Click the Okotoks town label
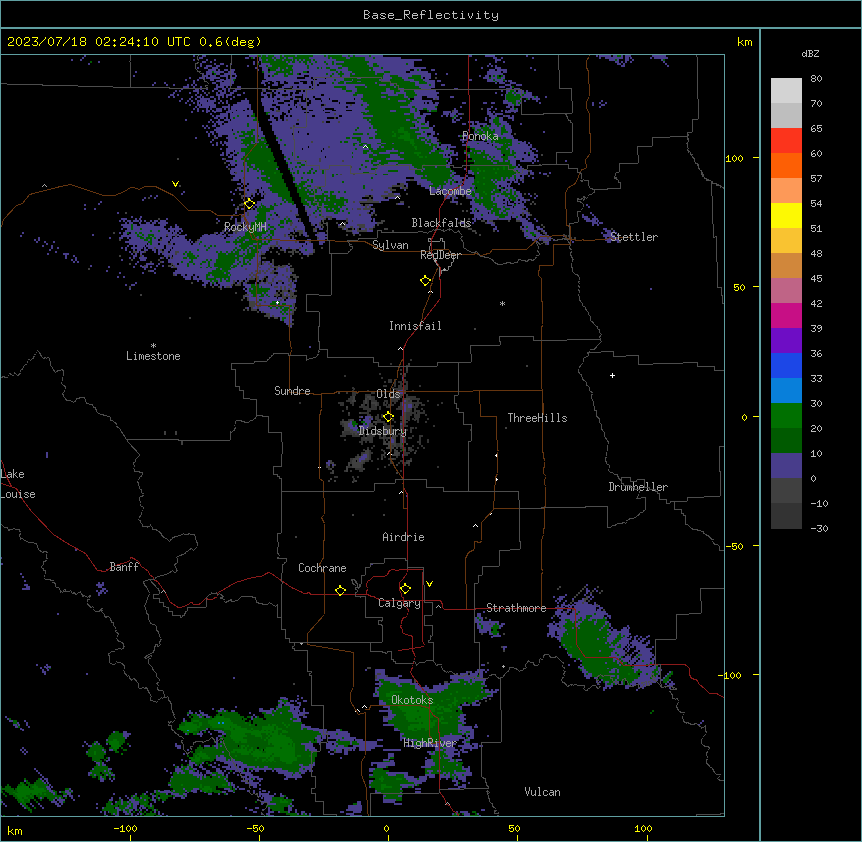This screenshot has width=862, height=842. click(x=412, y=700)
